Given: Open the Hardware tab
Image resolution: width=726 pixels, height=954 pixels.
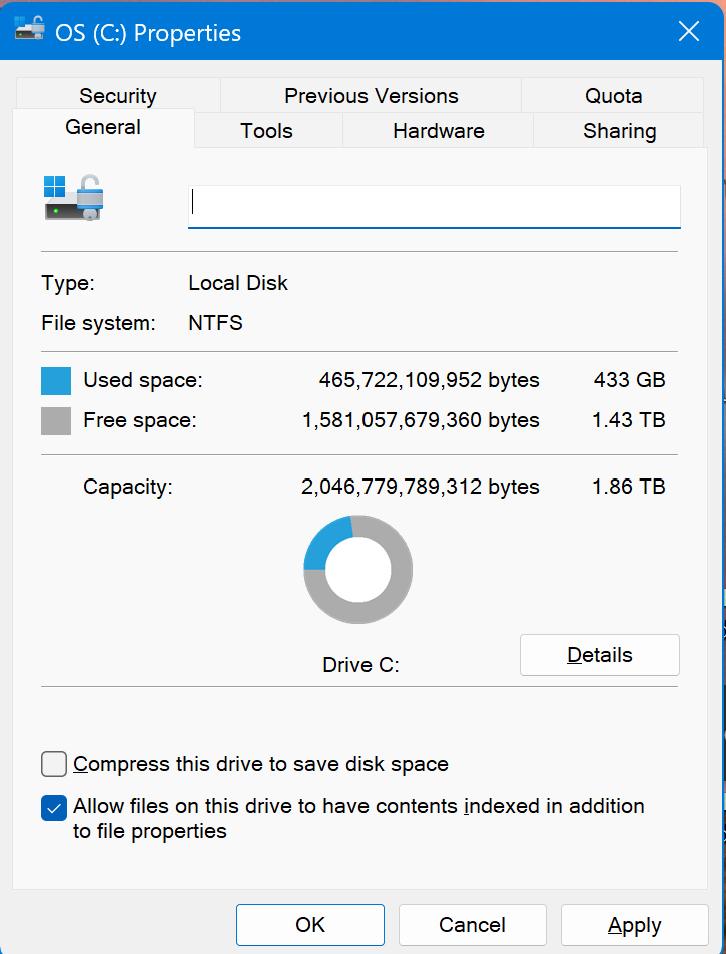Looking at the screenshot, I should [x=438, y=131].
